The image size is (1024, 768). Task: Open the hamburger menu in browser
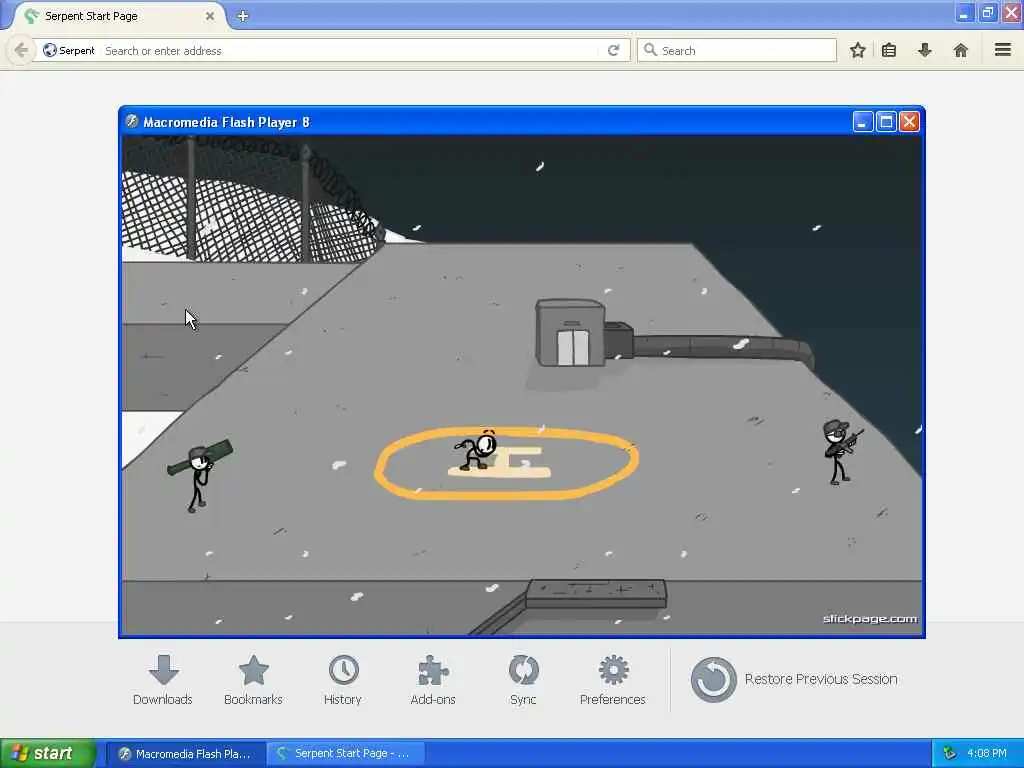pyautogui.click(x=1003, y=50)
